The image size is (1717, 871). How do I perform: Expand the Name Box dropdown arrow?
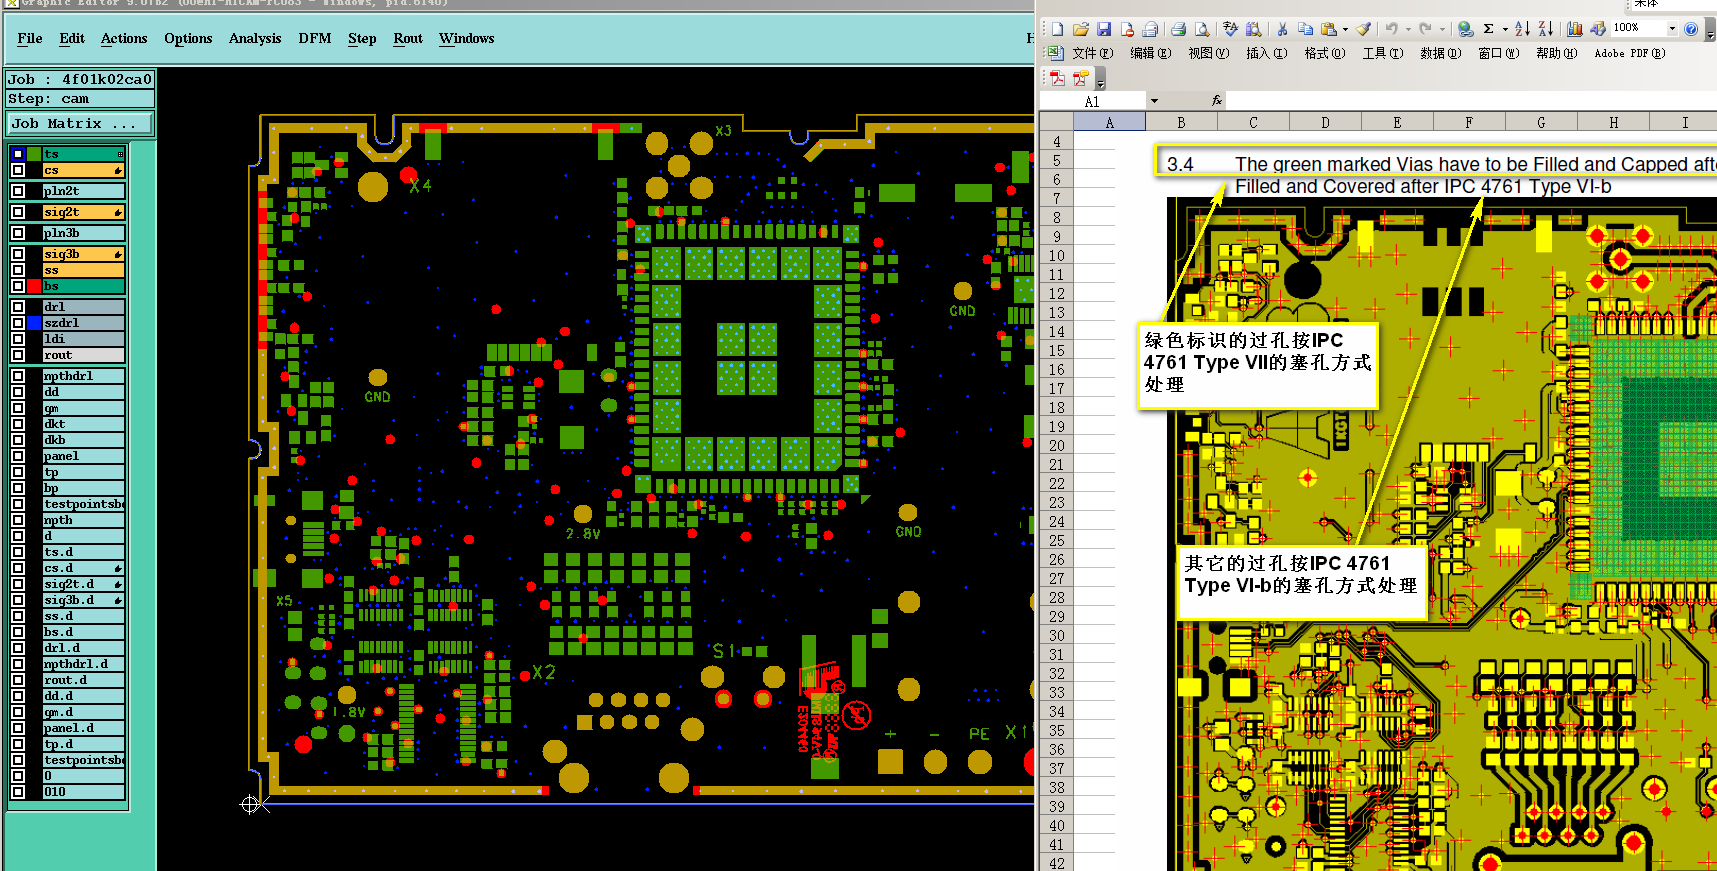pos(1154,101)
